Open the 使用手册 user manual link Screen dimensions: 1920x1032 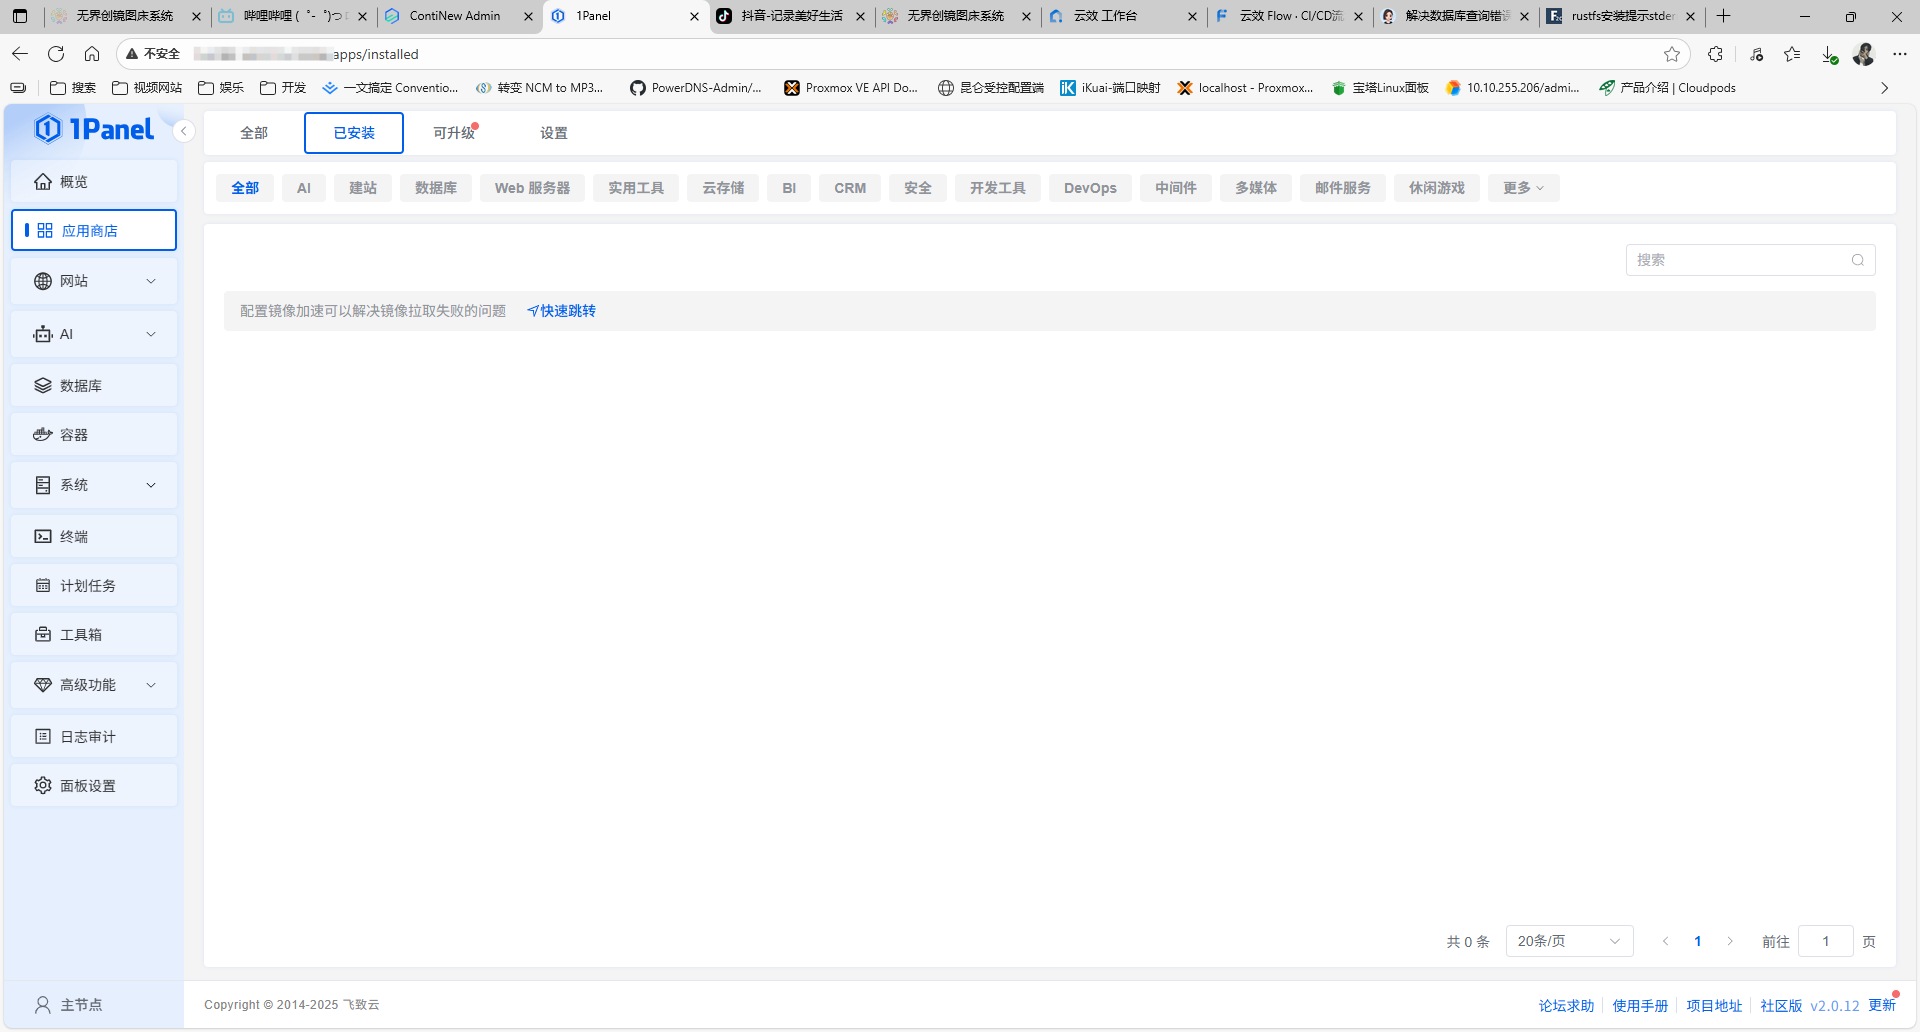click(1640, 1006)
